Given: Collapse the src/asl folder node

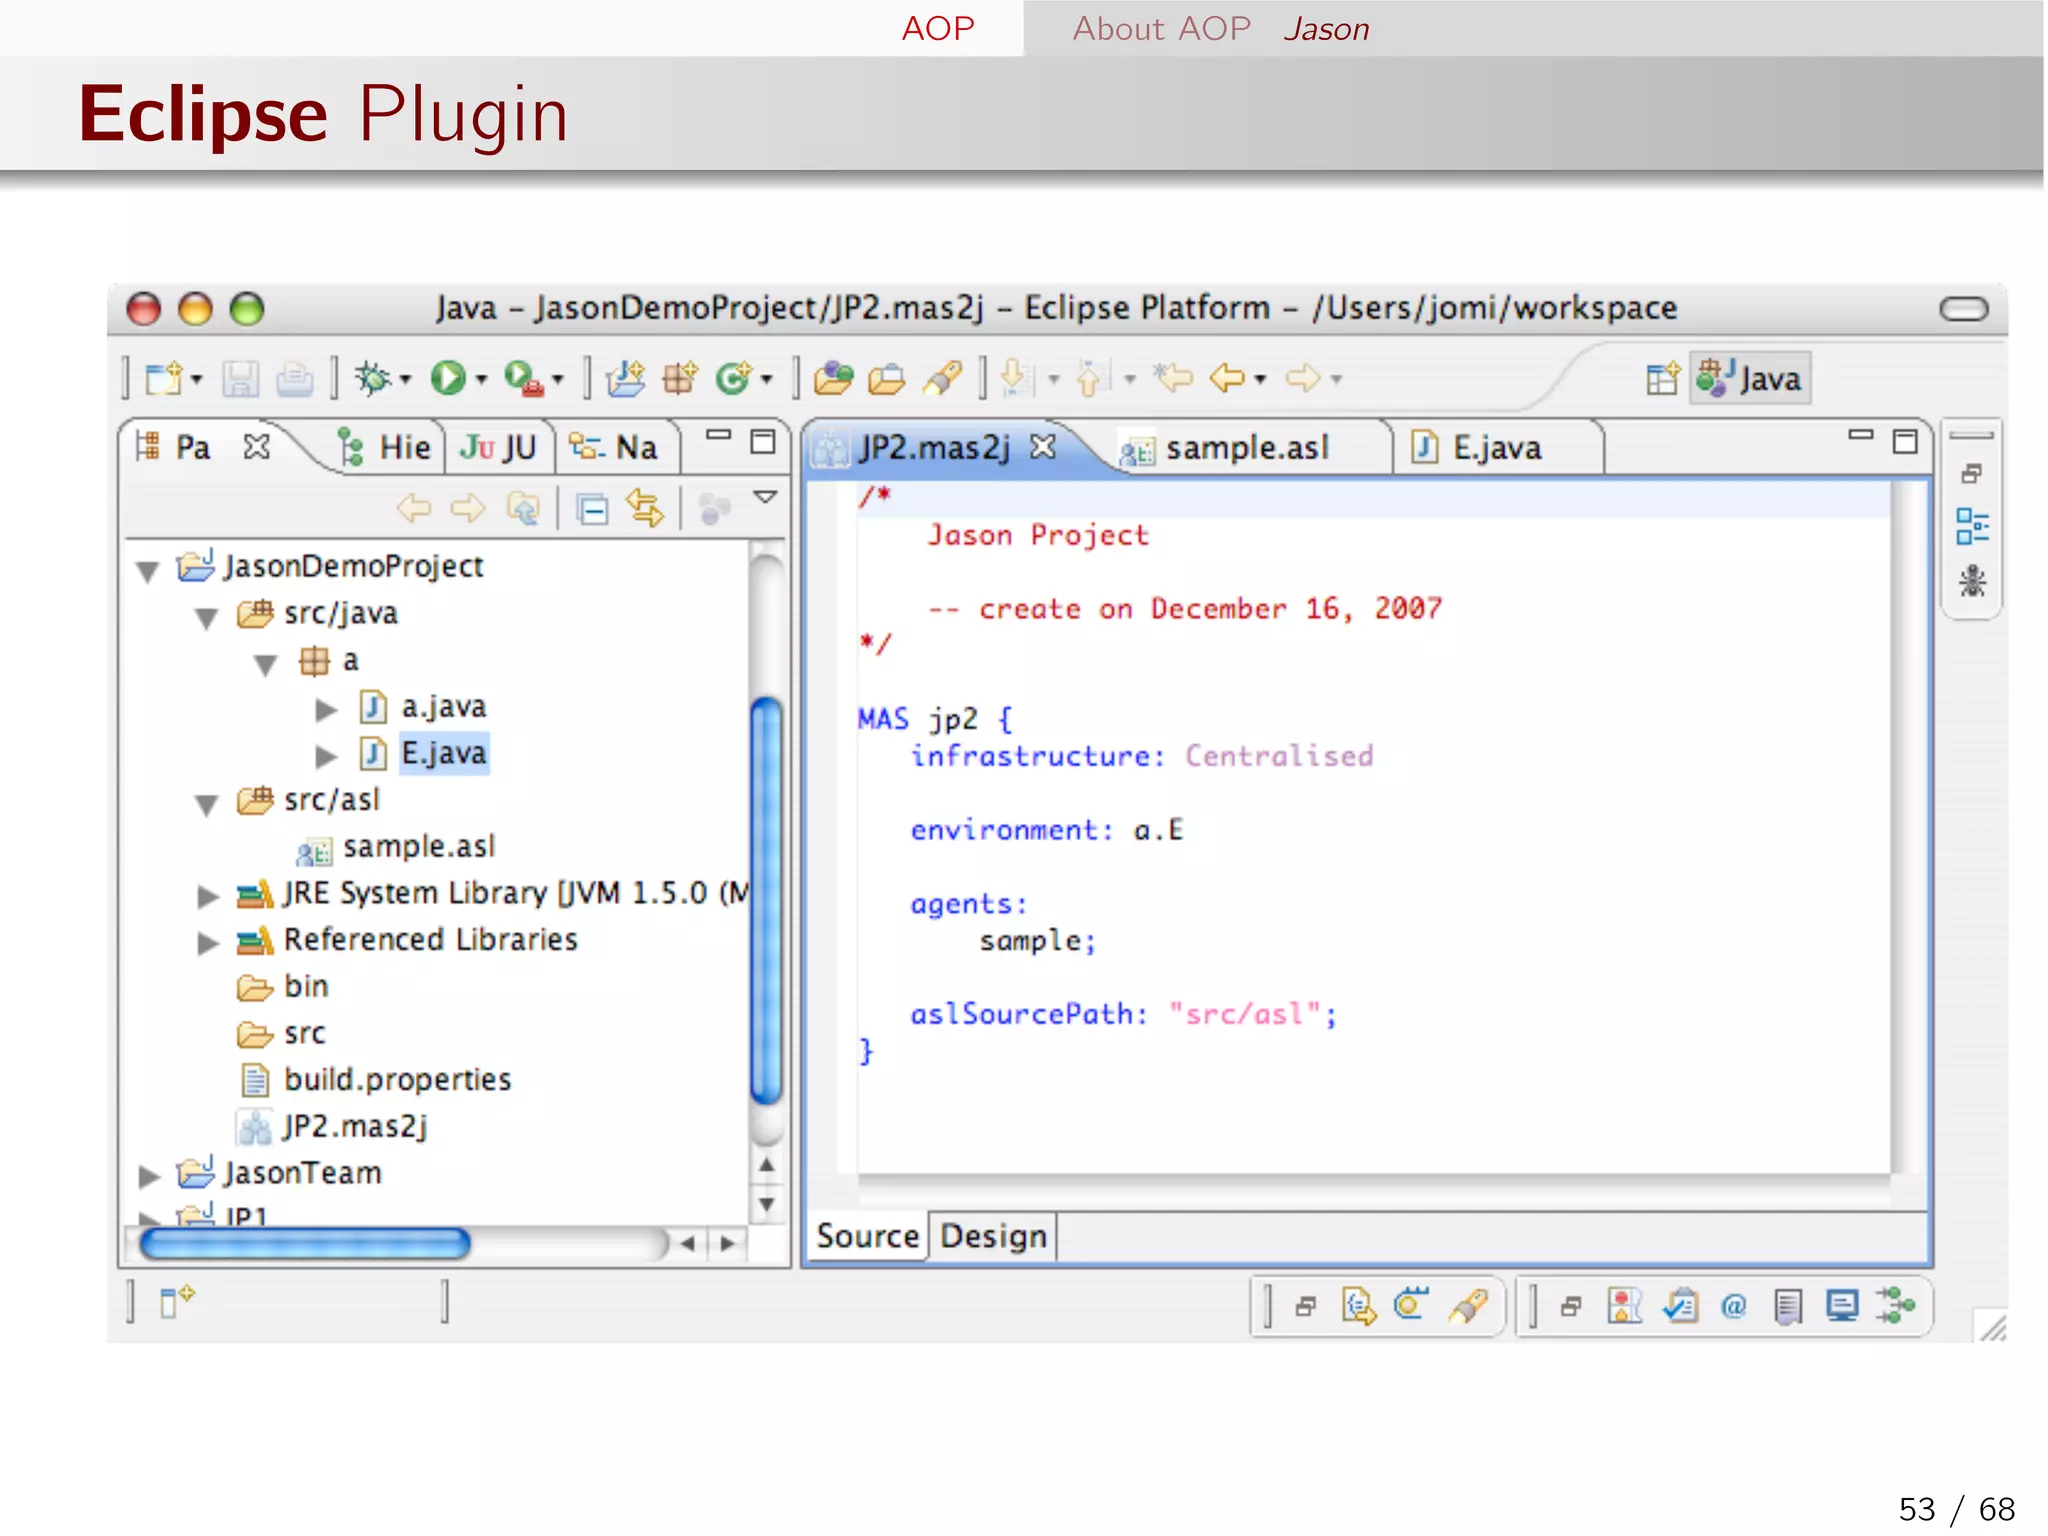Looking at the screenshot, I should pyautogui.click(x=207, y=805).
